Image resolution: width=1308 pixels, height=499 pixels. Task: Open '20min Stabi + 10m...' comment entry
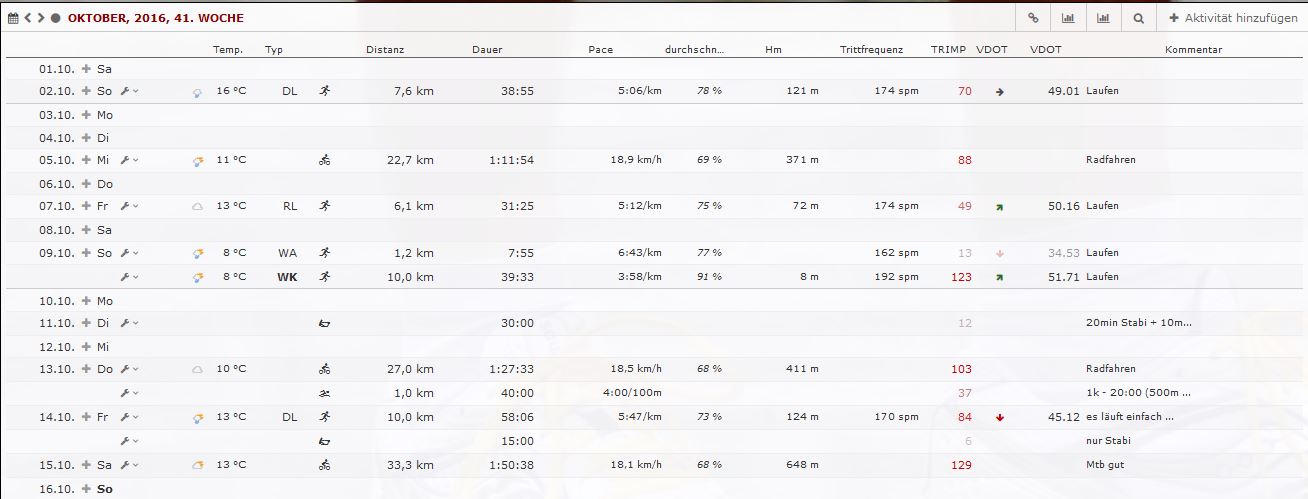(x=1138, y=323)
